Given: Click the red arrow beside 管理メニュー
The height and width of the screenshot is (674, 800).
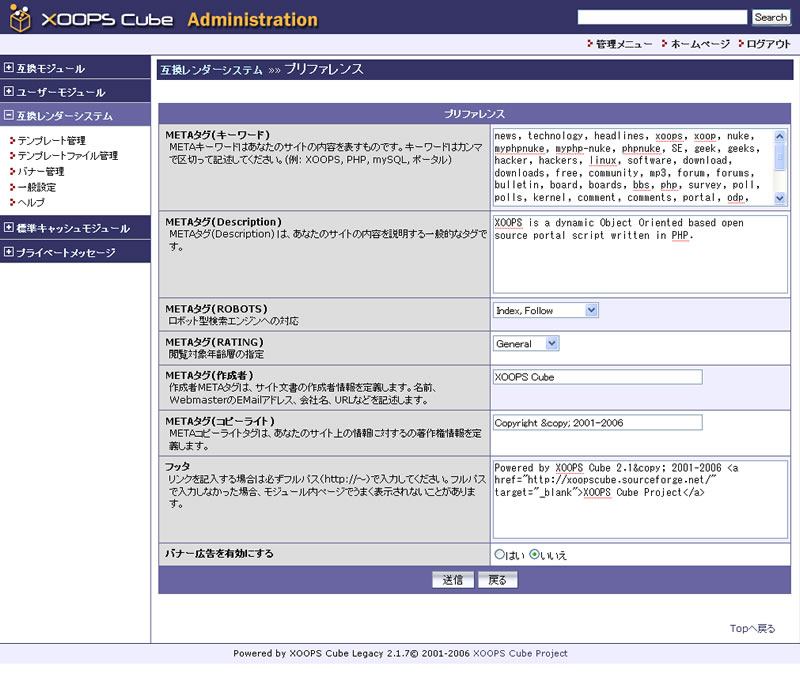Looking at the screenshot, I should click(590, 43).
